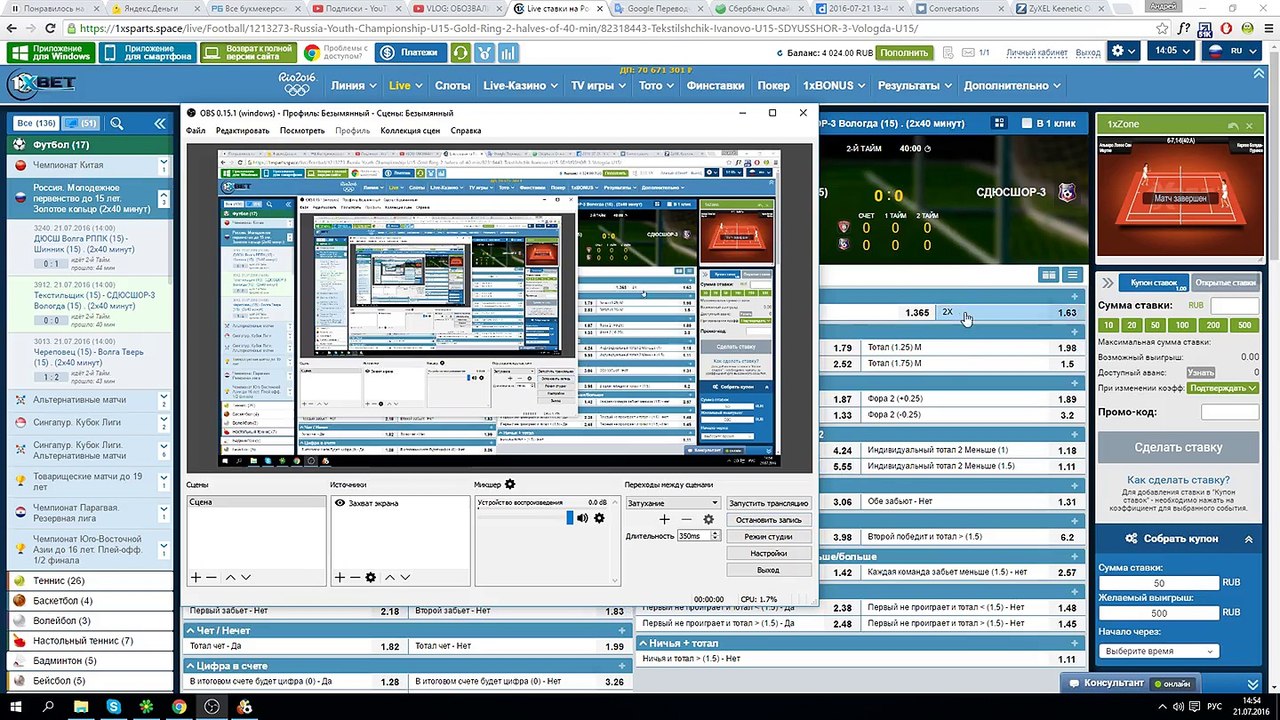
Task: Open Windows Start menu
Action: (x=15, y=707)
